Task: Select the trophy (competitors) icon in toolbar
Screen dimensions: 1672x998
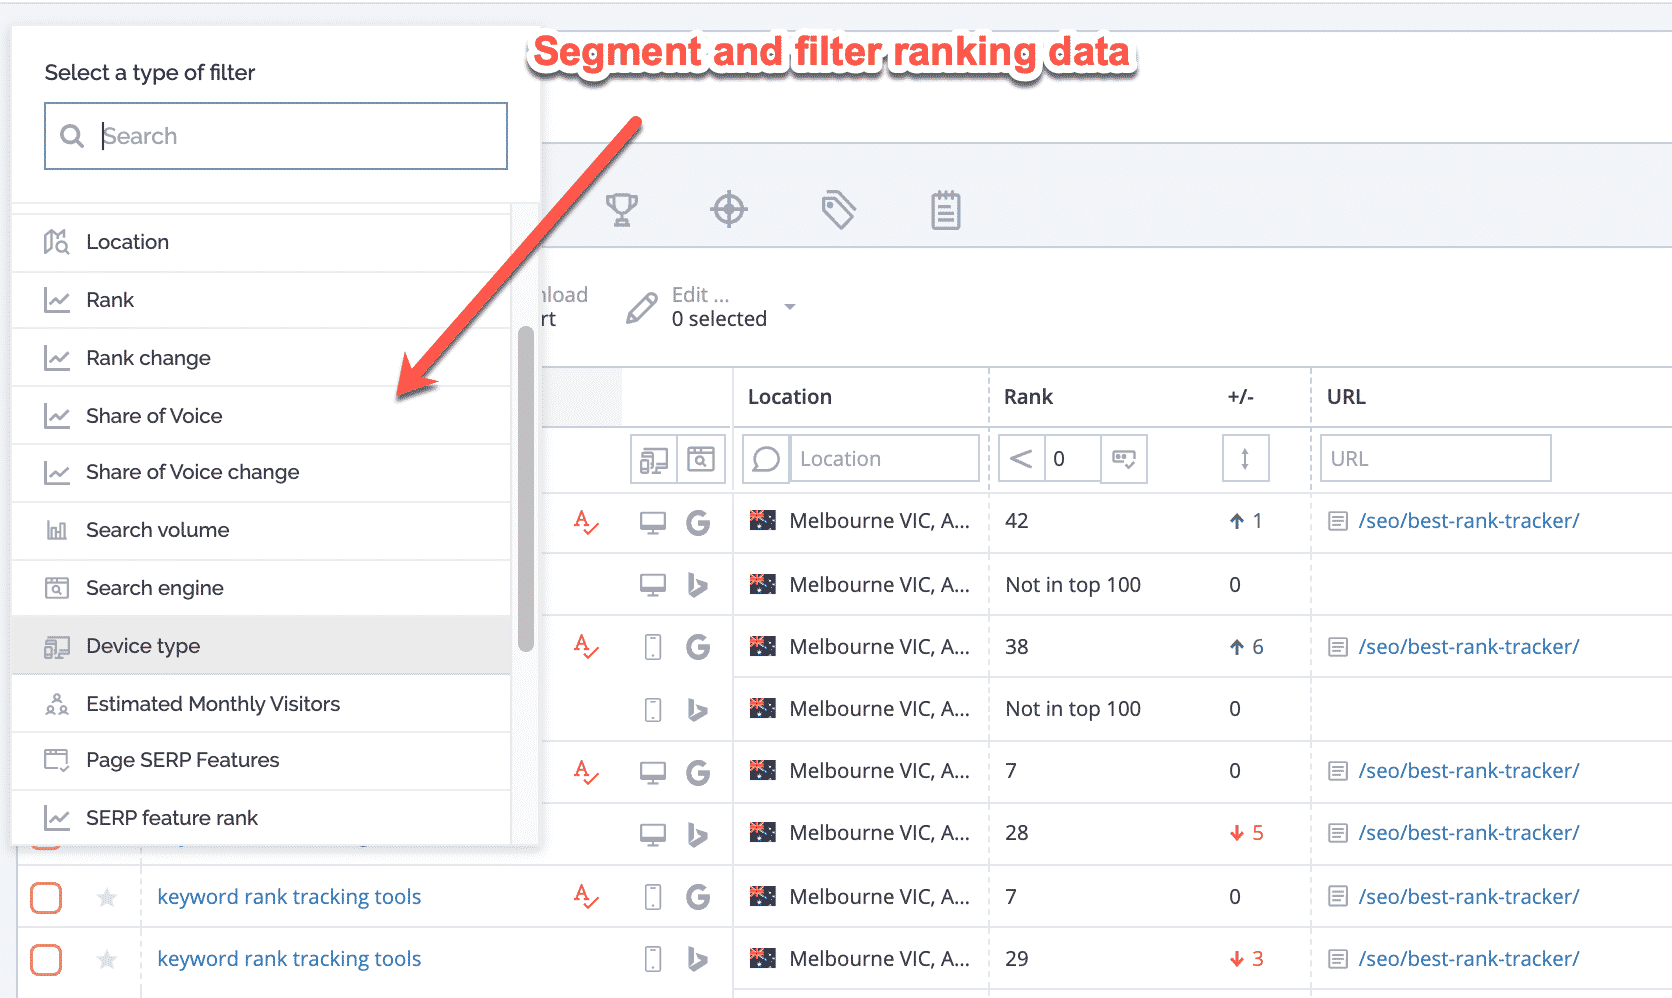Action: (x=623, y=210)
